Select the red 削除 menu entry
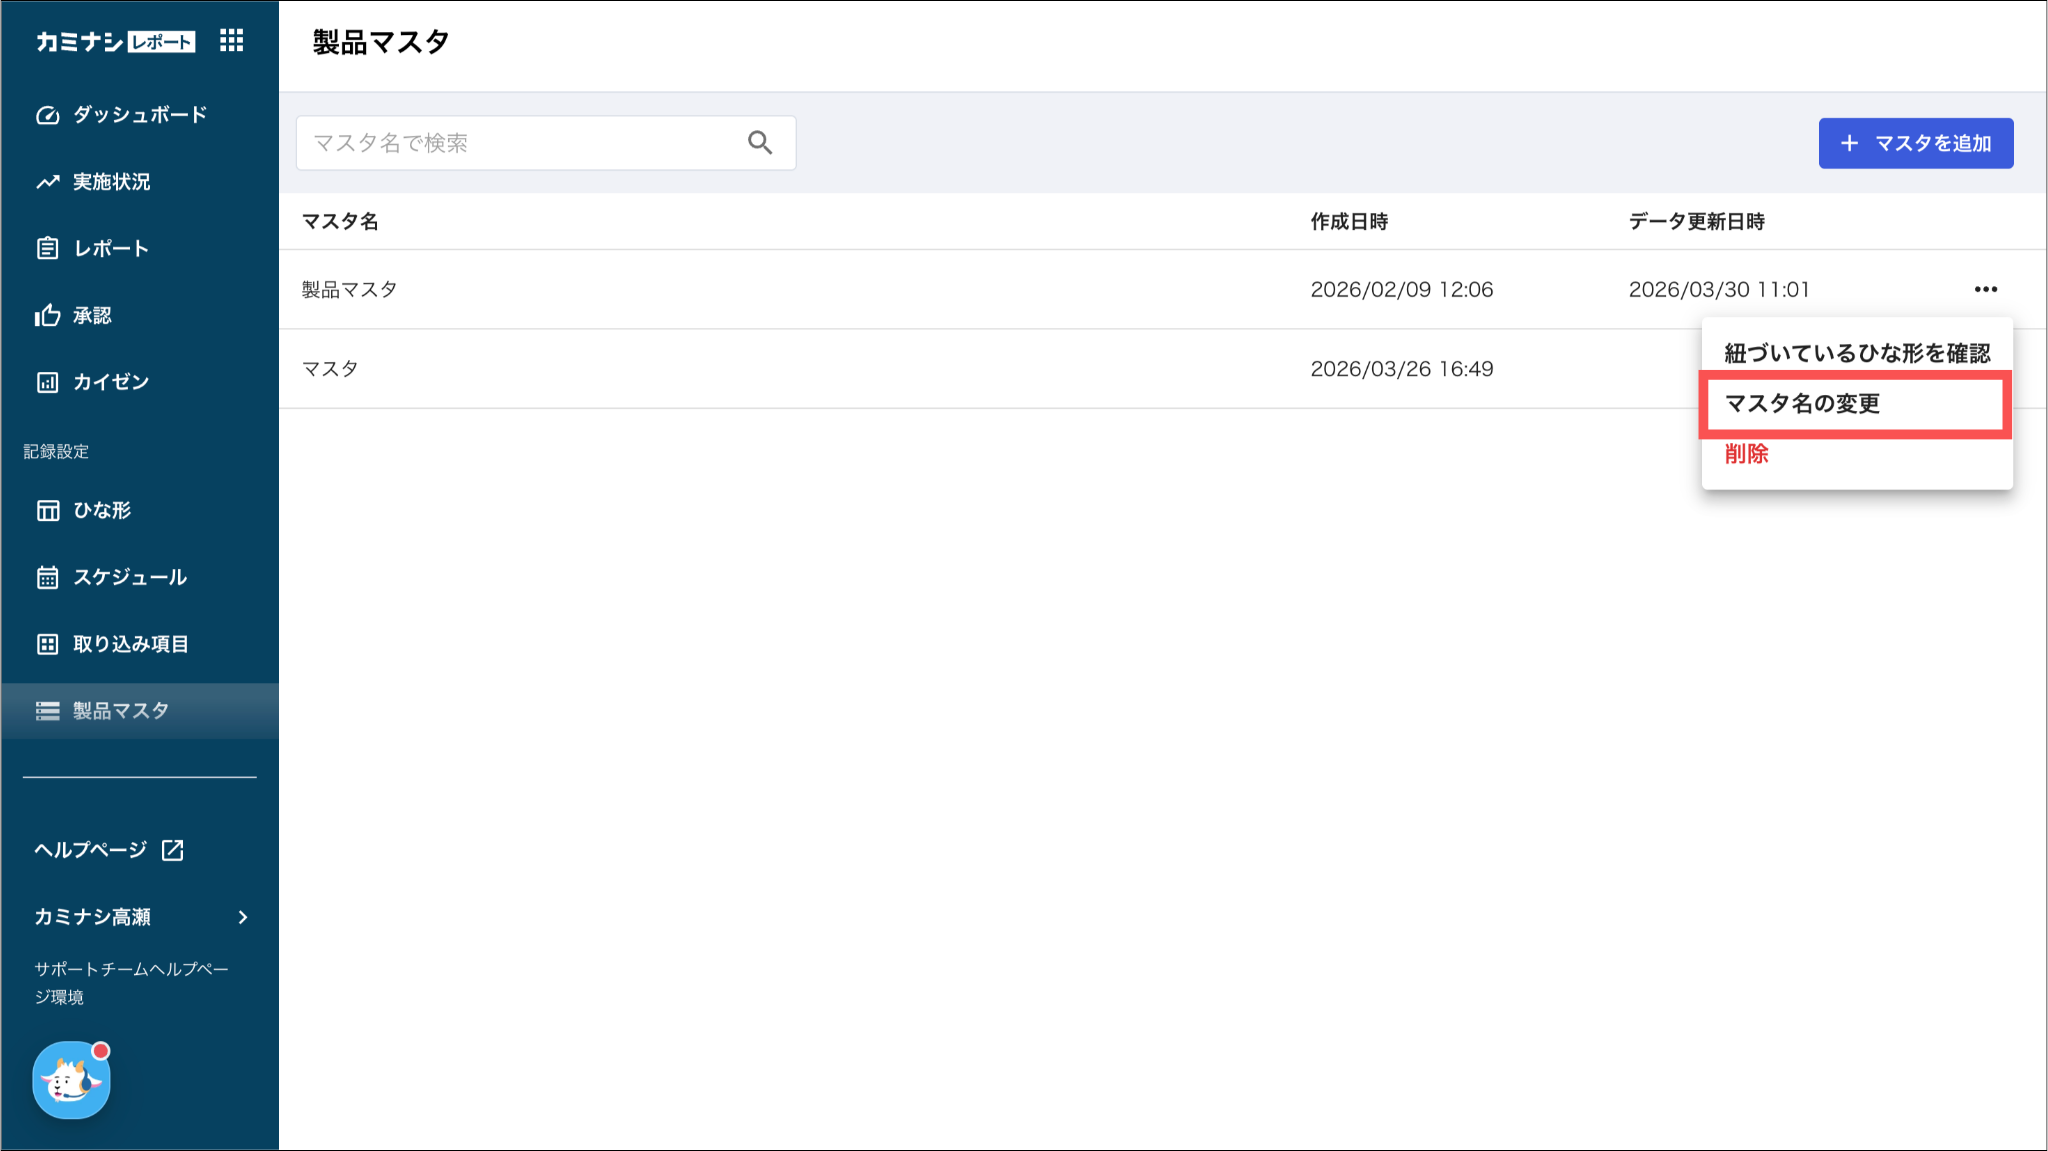The image size is (2048, 1151). click(1746, 454)
